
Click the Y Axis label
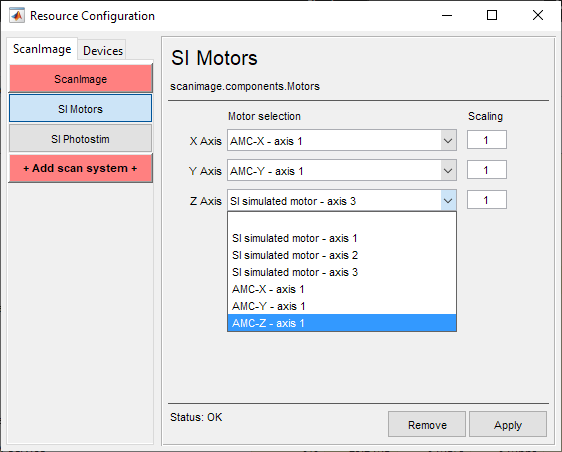tap(205, 171)
